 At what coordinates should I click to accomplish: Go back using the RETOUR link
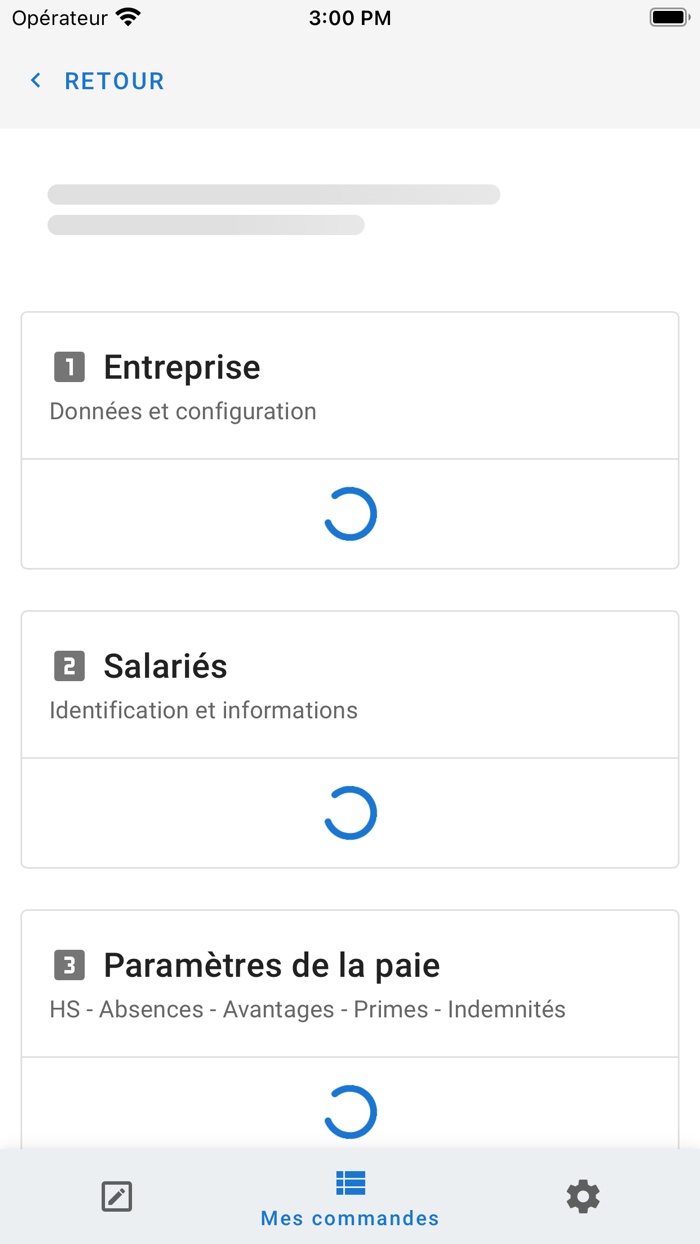pyautogui.click(x=114, y=81)
